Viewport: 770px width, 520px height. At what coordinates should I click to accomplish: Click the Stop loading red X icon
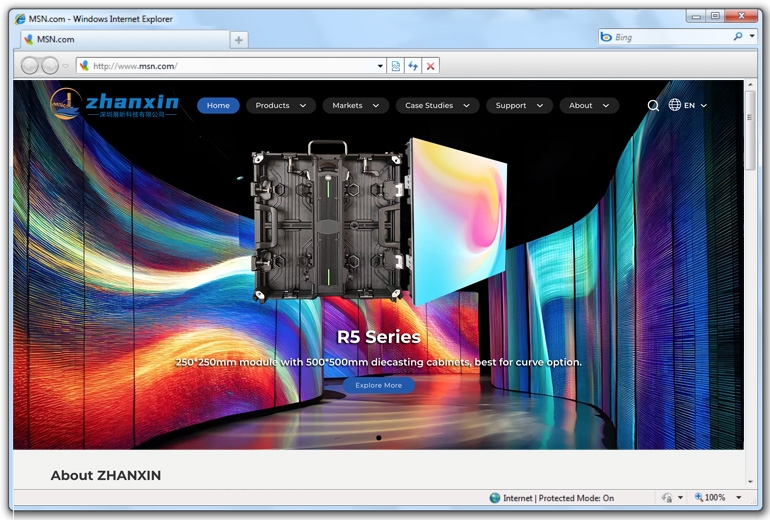point(430,66)
